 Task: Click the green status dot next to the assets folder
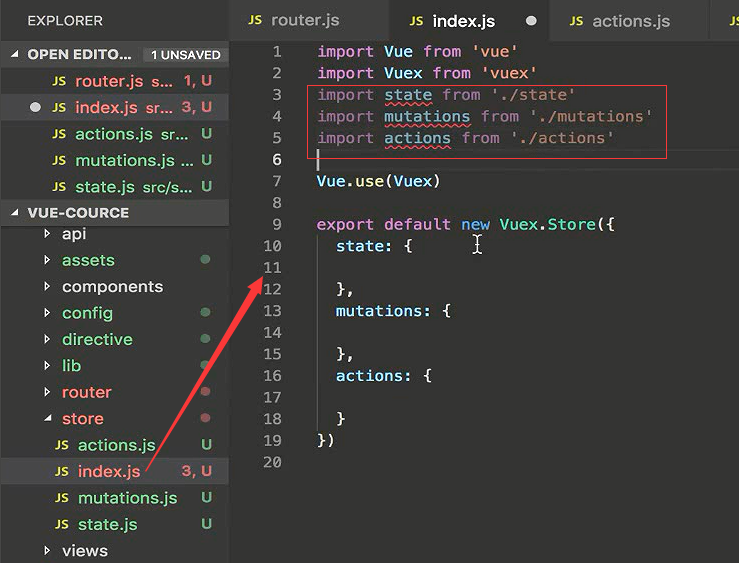tap(205, 260)
